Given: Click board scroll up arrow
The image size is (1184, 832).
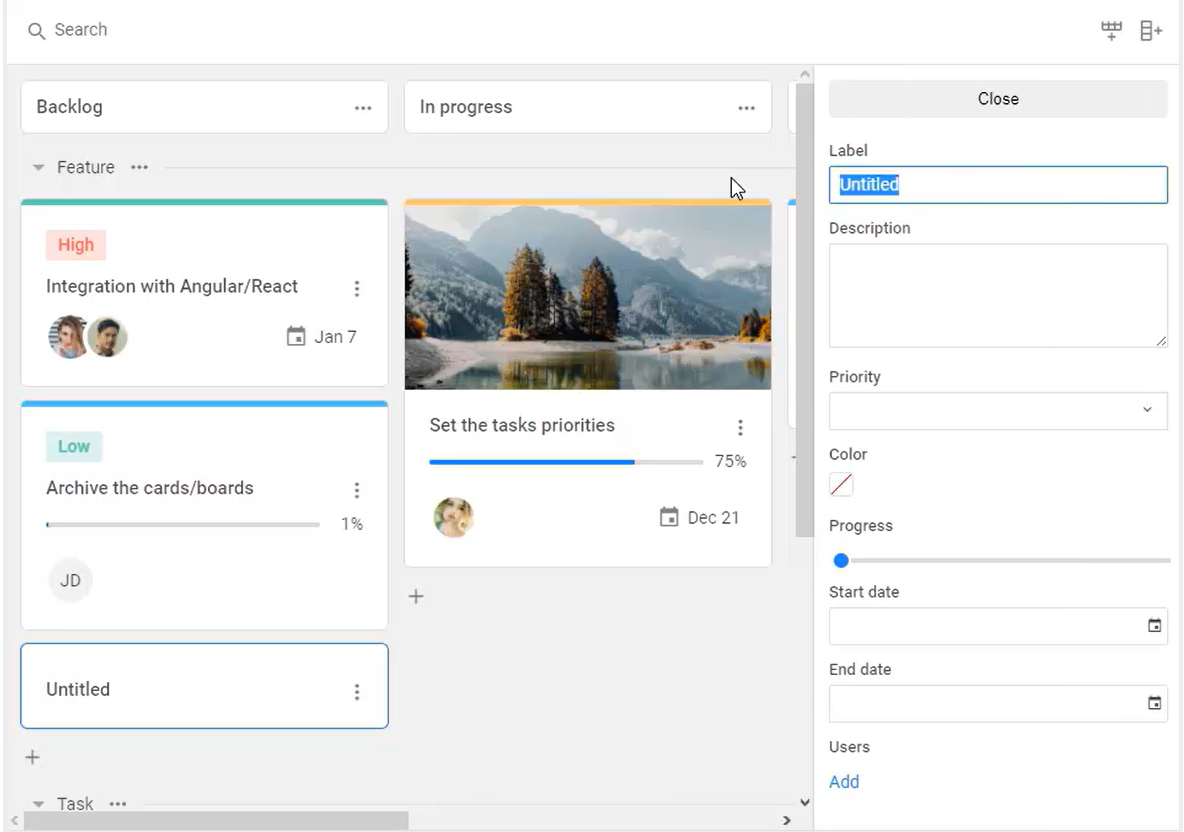Looking at the screenshot, I should 804,74.
